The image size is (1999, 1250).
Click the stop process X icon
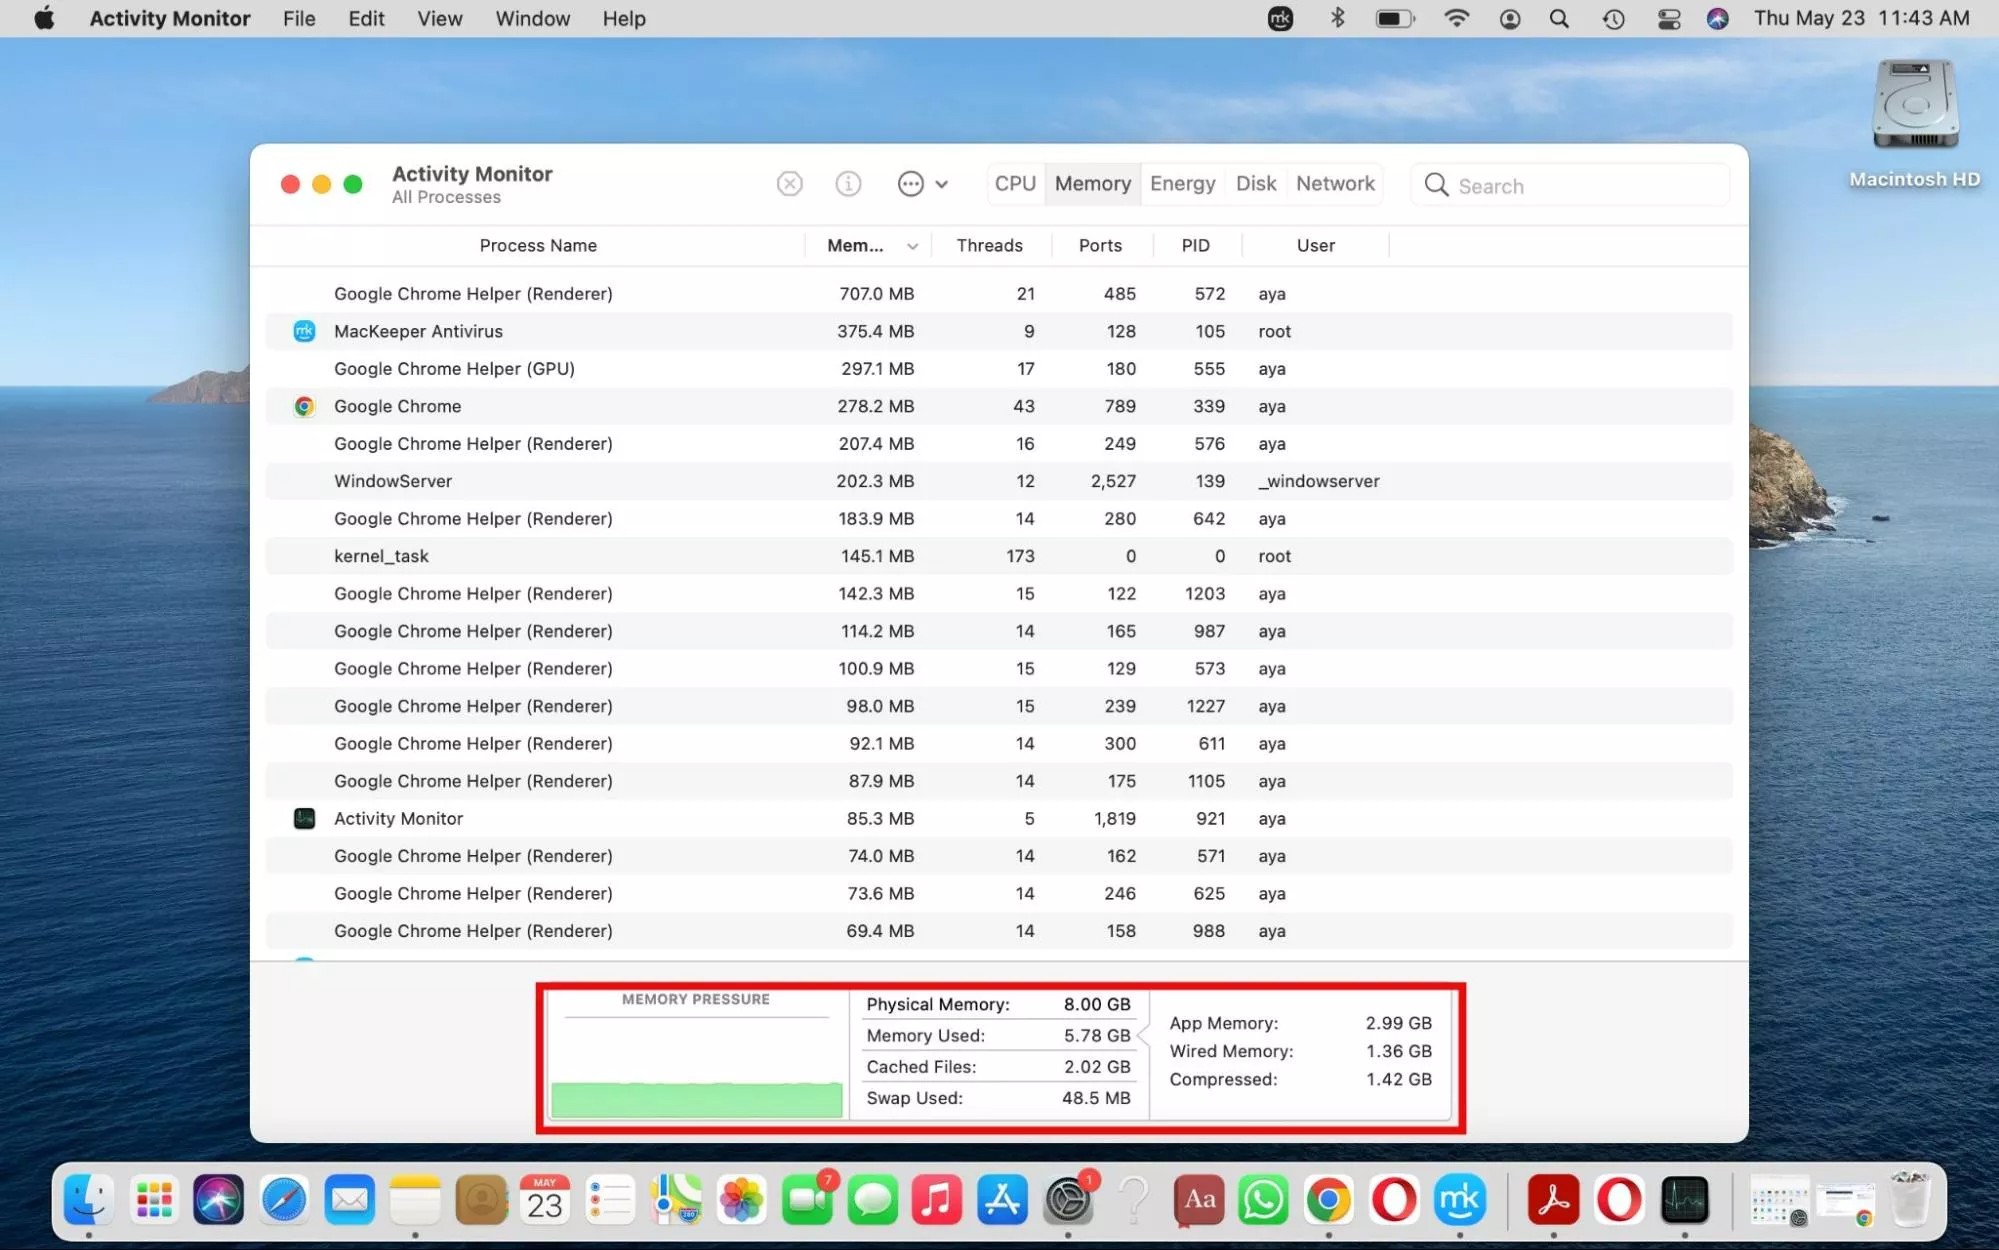tap(789, 184)
